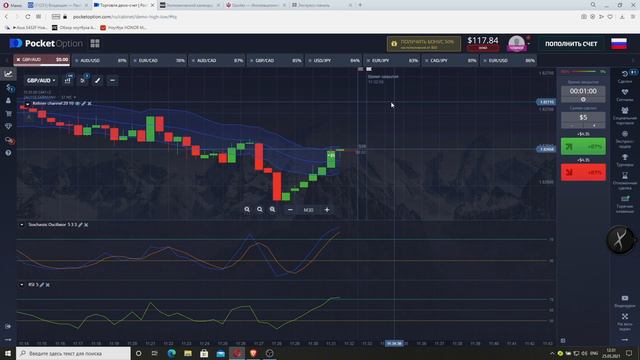Screen dimensions: 640x360
Task: Click the minus line toolbar button
Action: click(x=112, y=80)
